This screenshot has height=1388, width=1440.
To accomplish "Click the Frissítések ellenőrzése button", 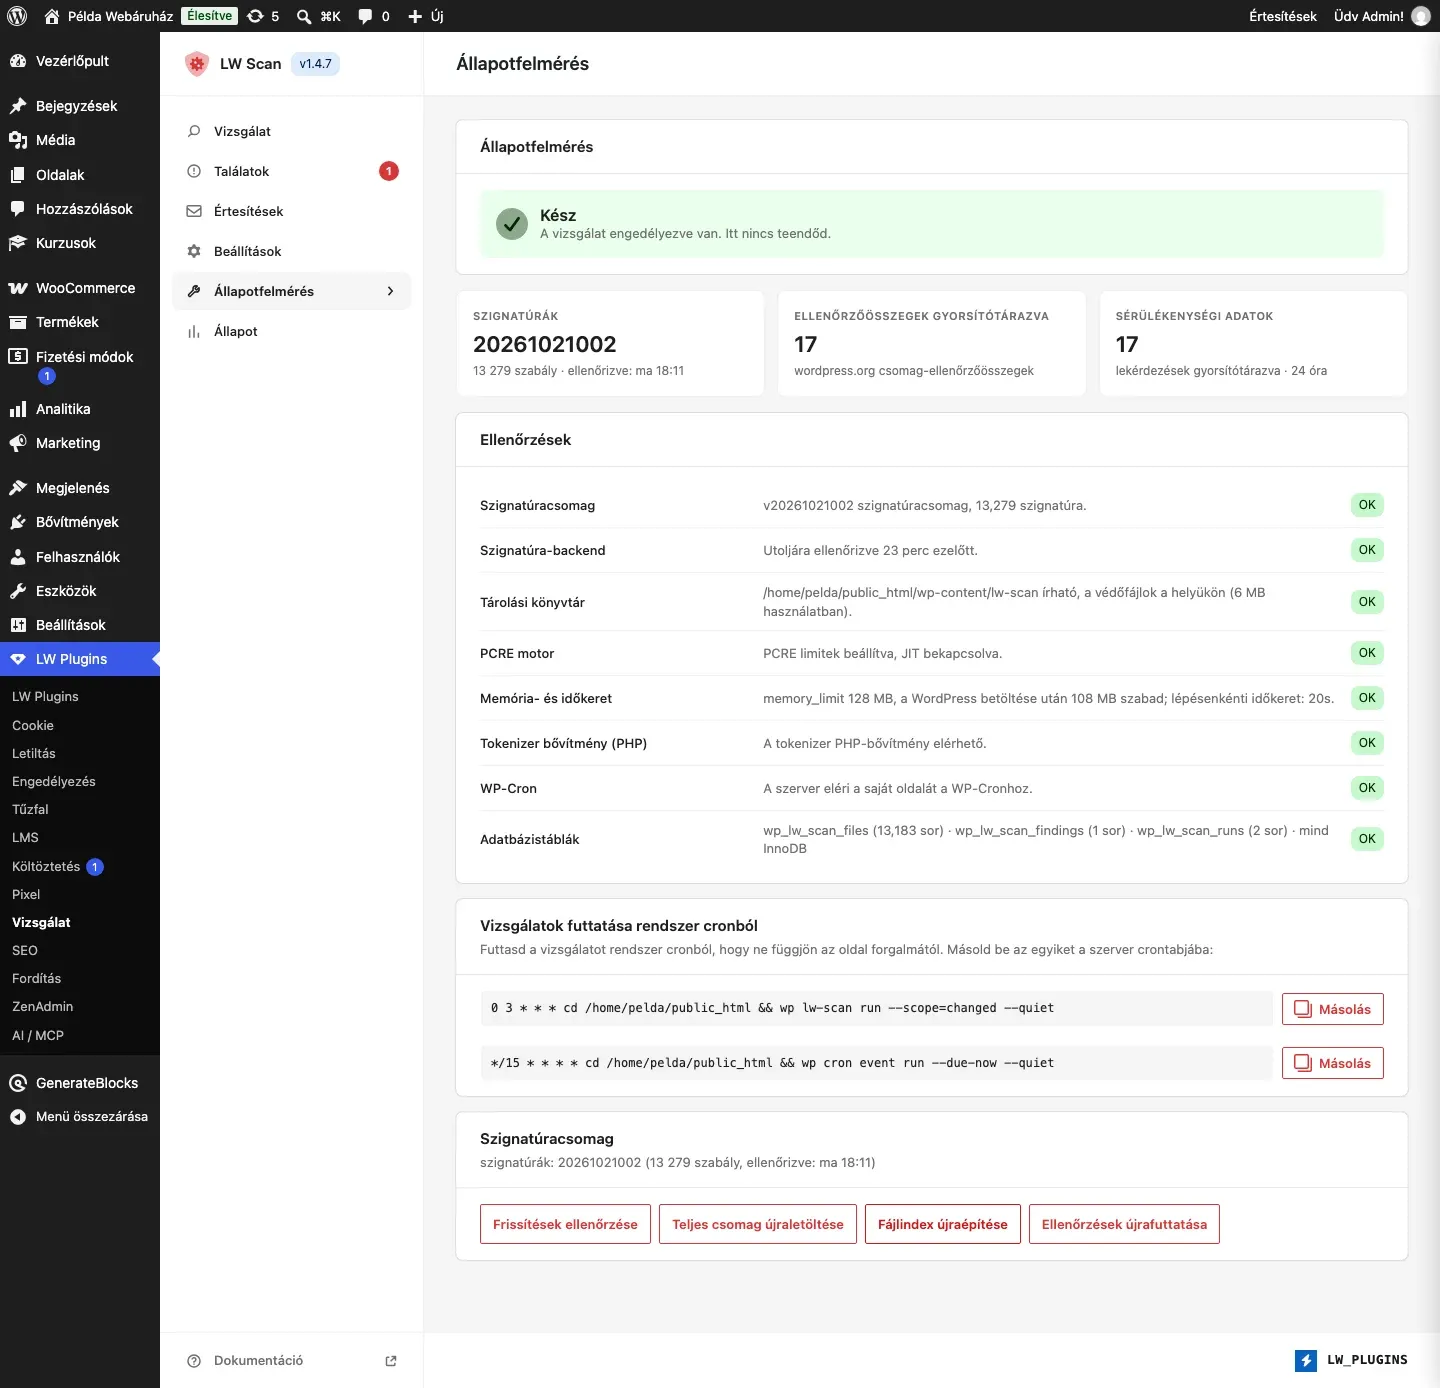I will point(565,1224).
